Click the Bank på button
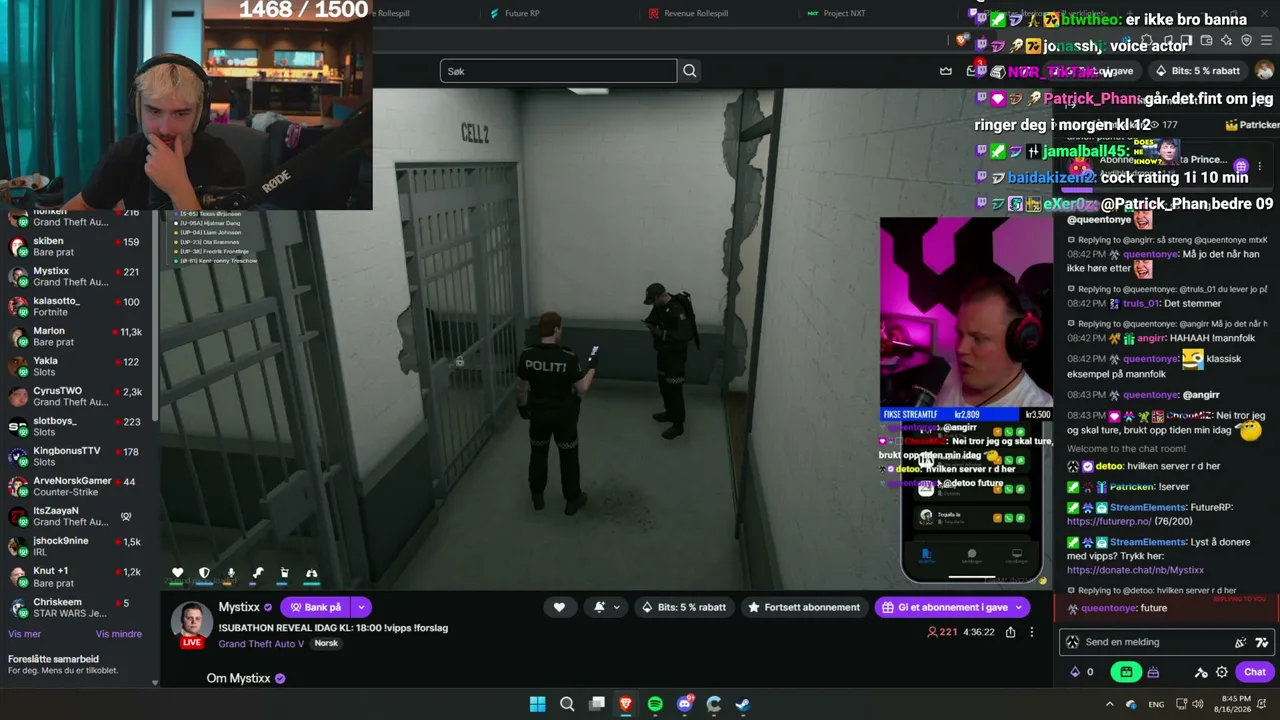The width and height of the screenshot is (1280, 720). pyautogui.click(x=315, y=607)
